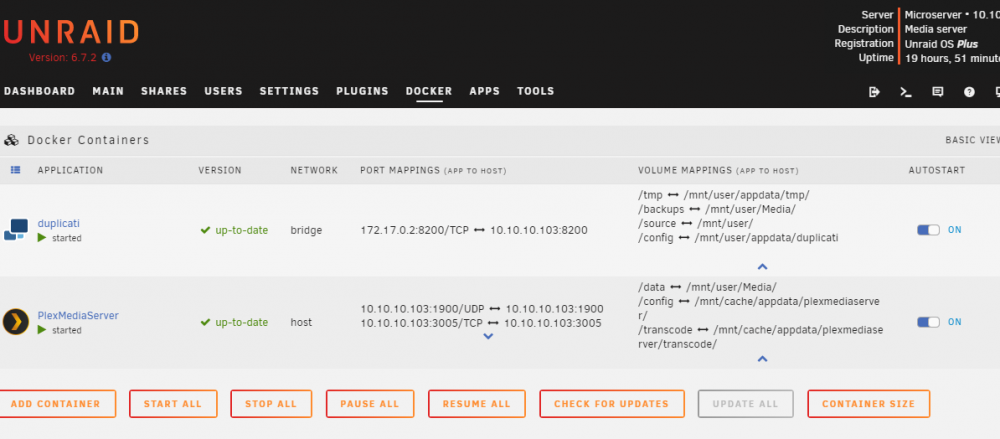Click the duplicati up-to-date checkmark
Image resolution: width=1000 pixels, height=439 pixels.
(x=205, y=230)
